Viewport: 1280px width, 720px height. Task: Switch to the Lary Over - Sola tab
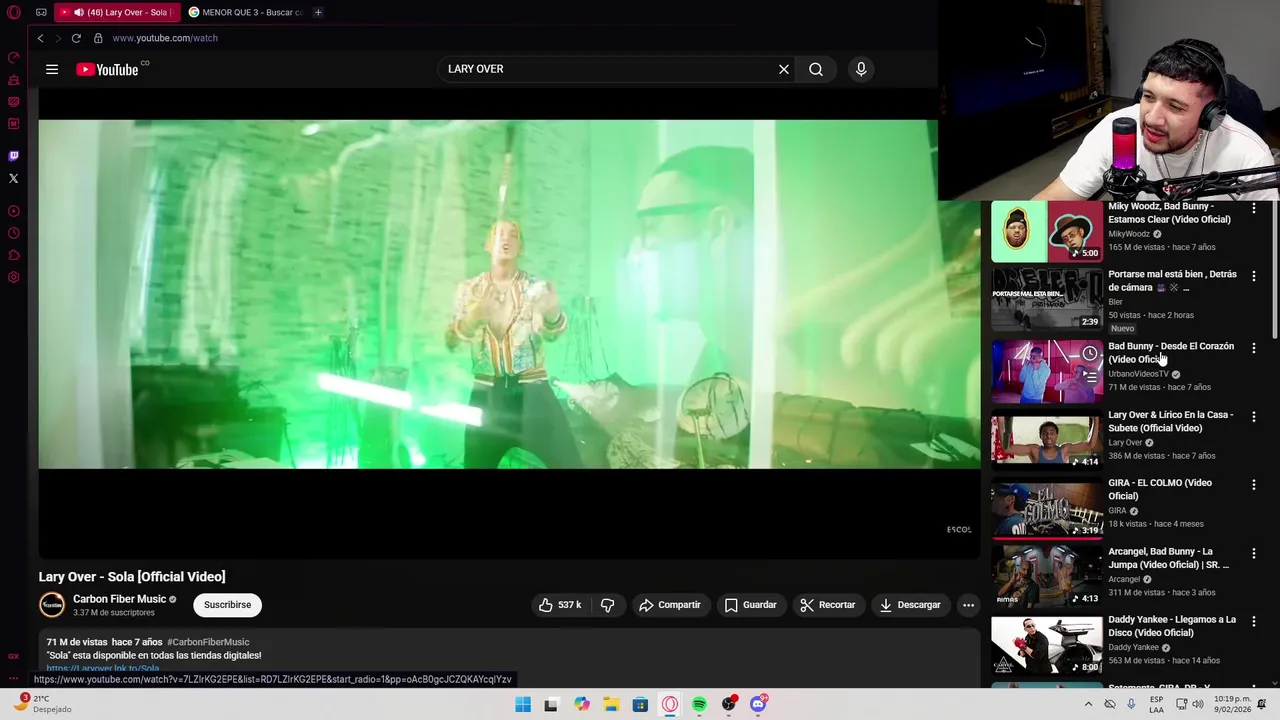point(118,12)
